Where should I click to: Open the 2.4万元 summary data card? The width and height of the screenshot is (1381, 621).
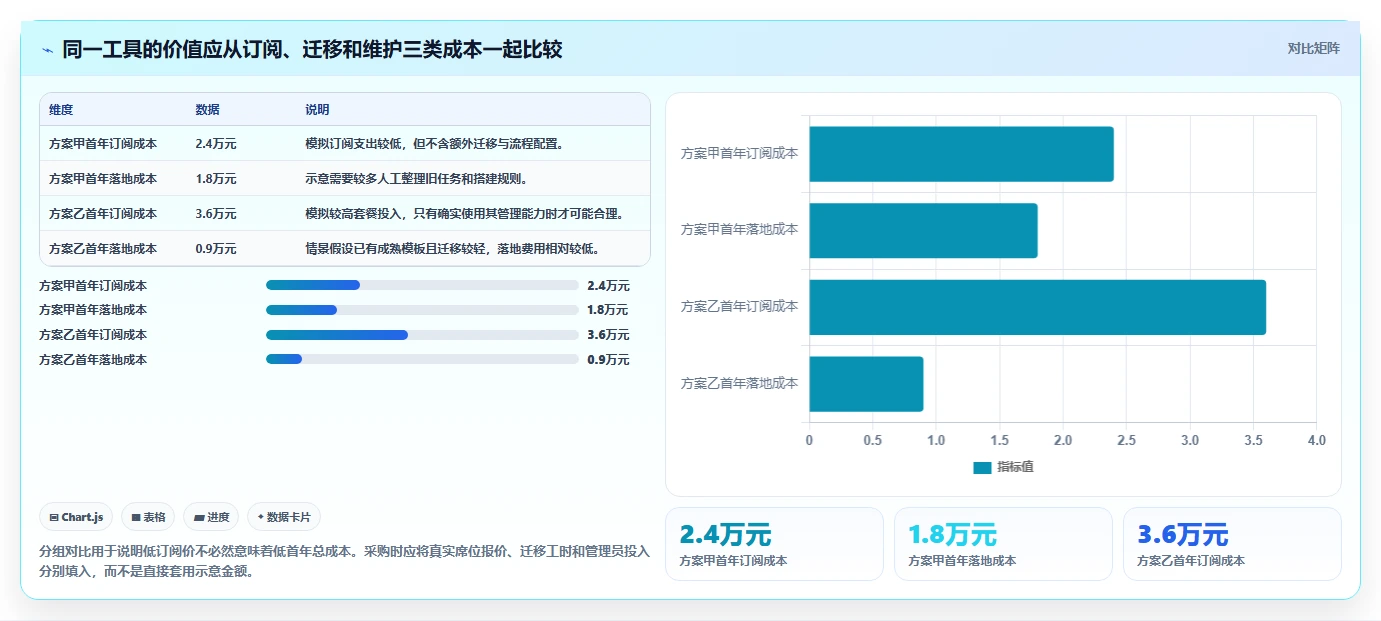click(774, 544)
